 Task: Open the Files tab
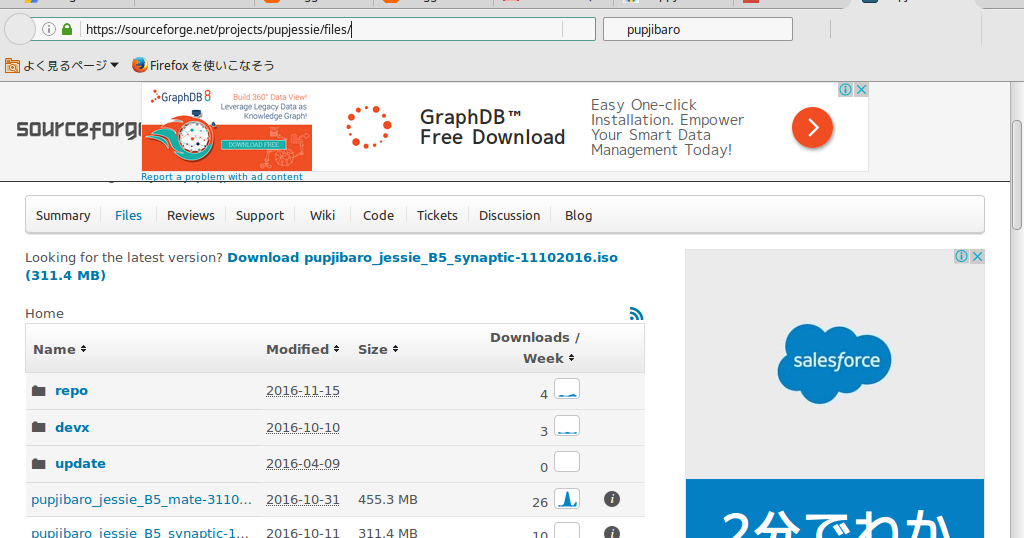128,215
